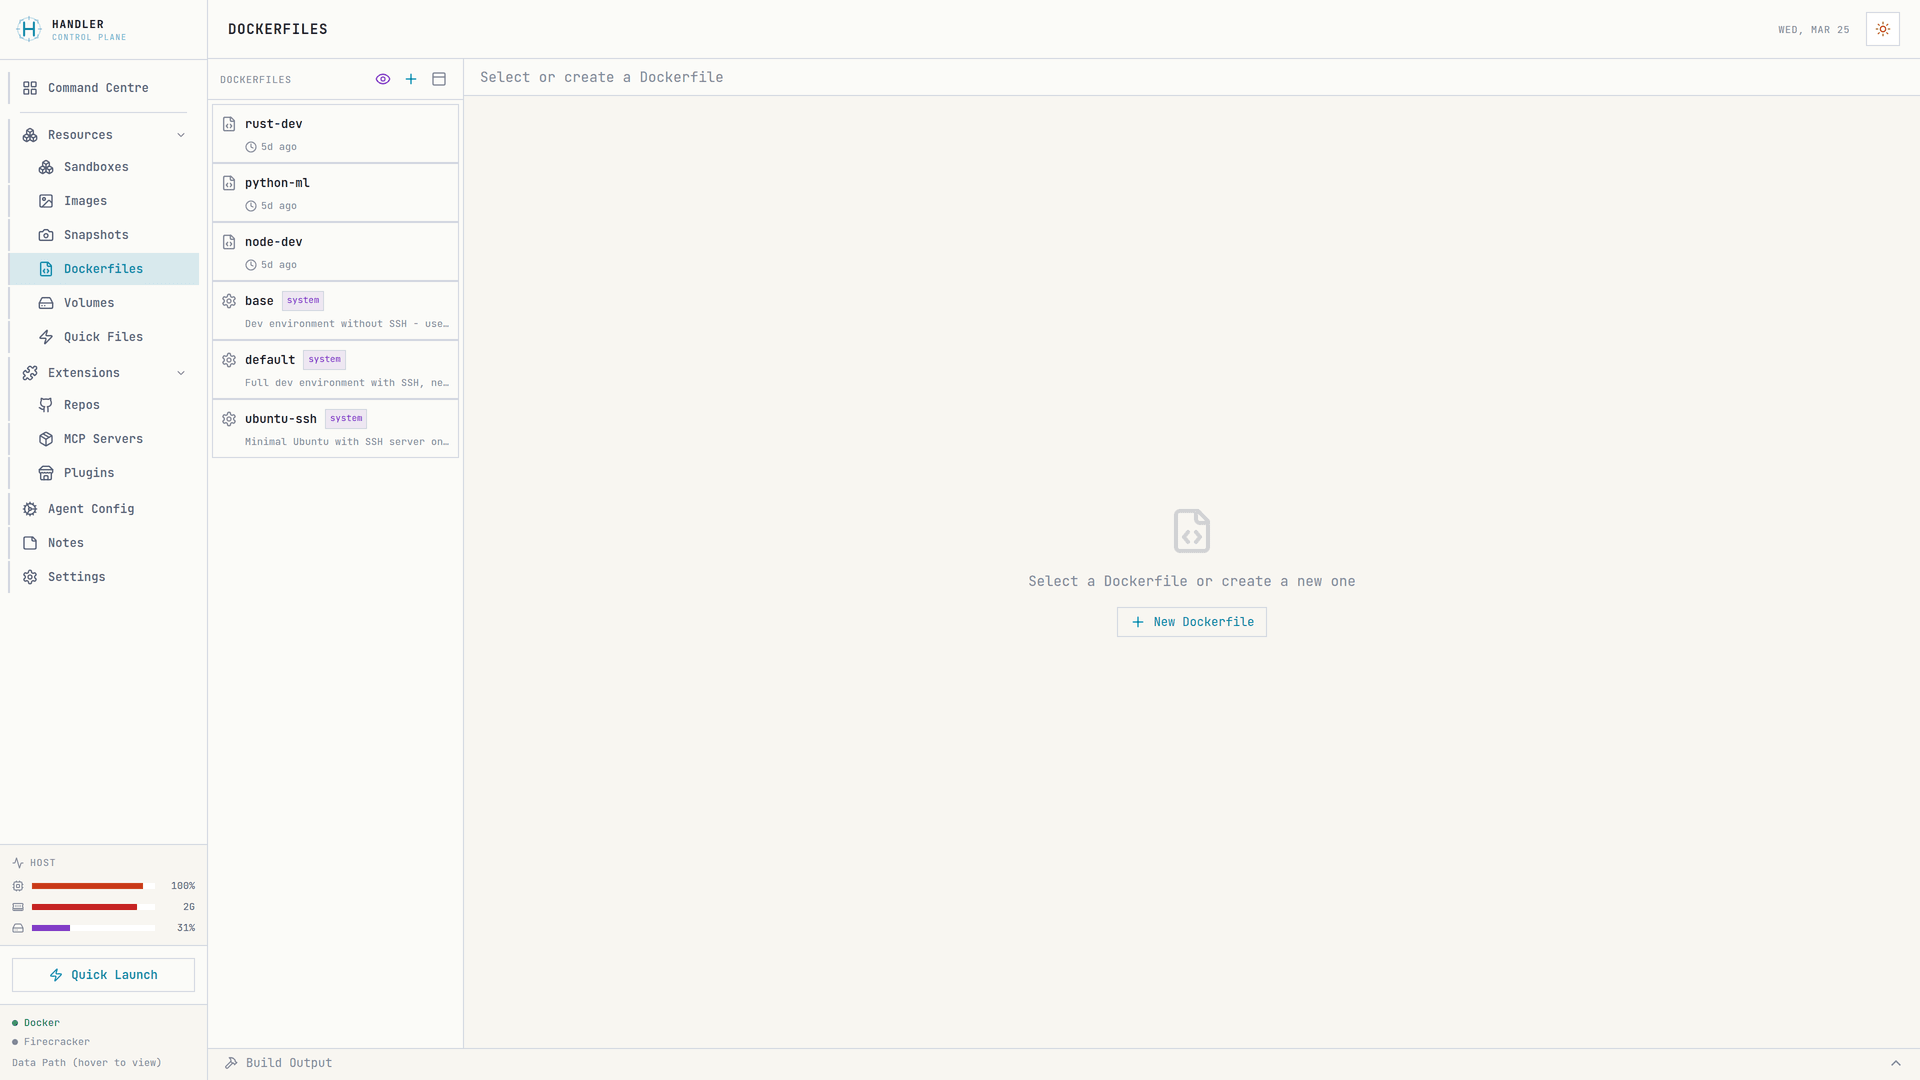Click the Snapshots camera icon
The width and height of the screenshot is (1920, 1080).
46,235
